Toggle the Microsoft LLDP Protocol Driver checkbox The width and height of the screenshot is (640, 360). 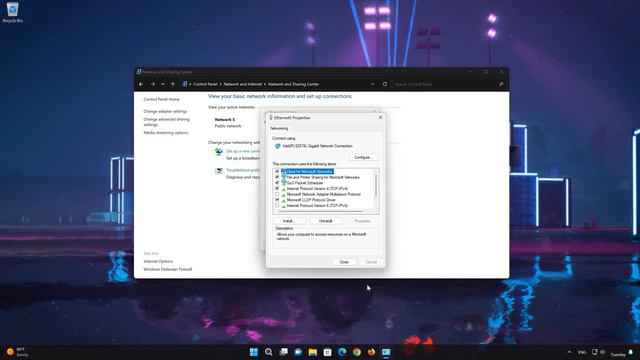pos(277,200)
